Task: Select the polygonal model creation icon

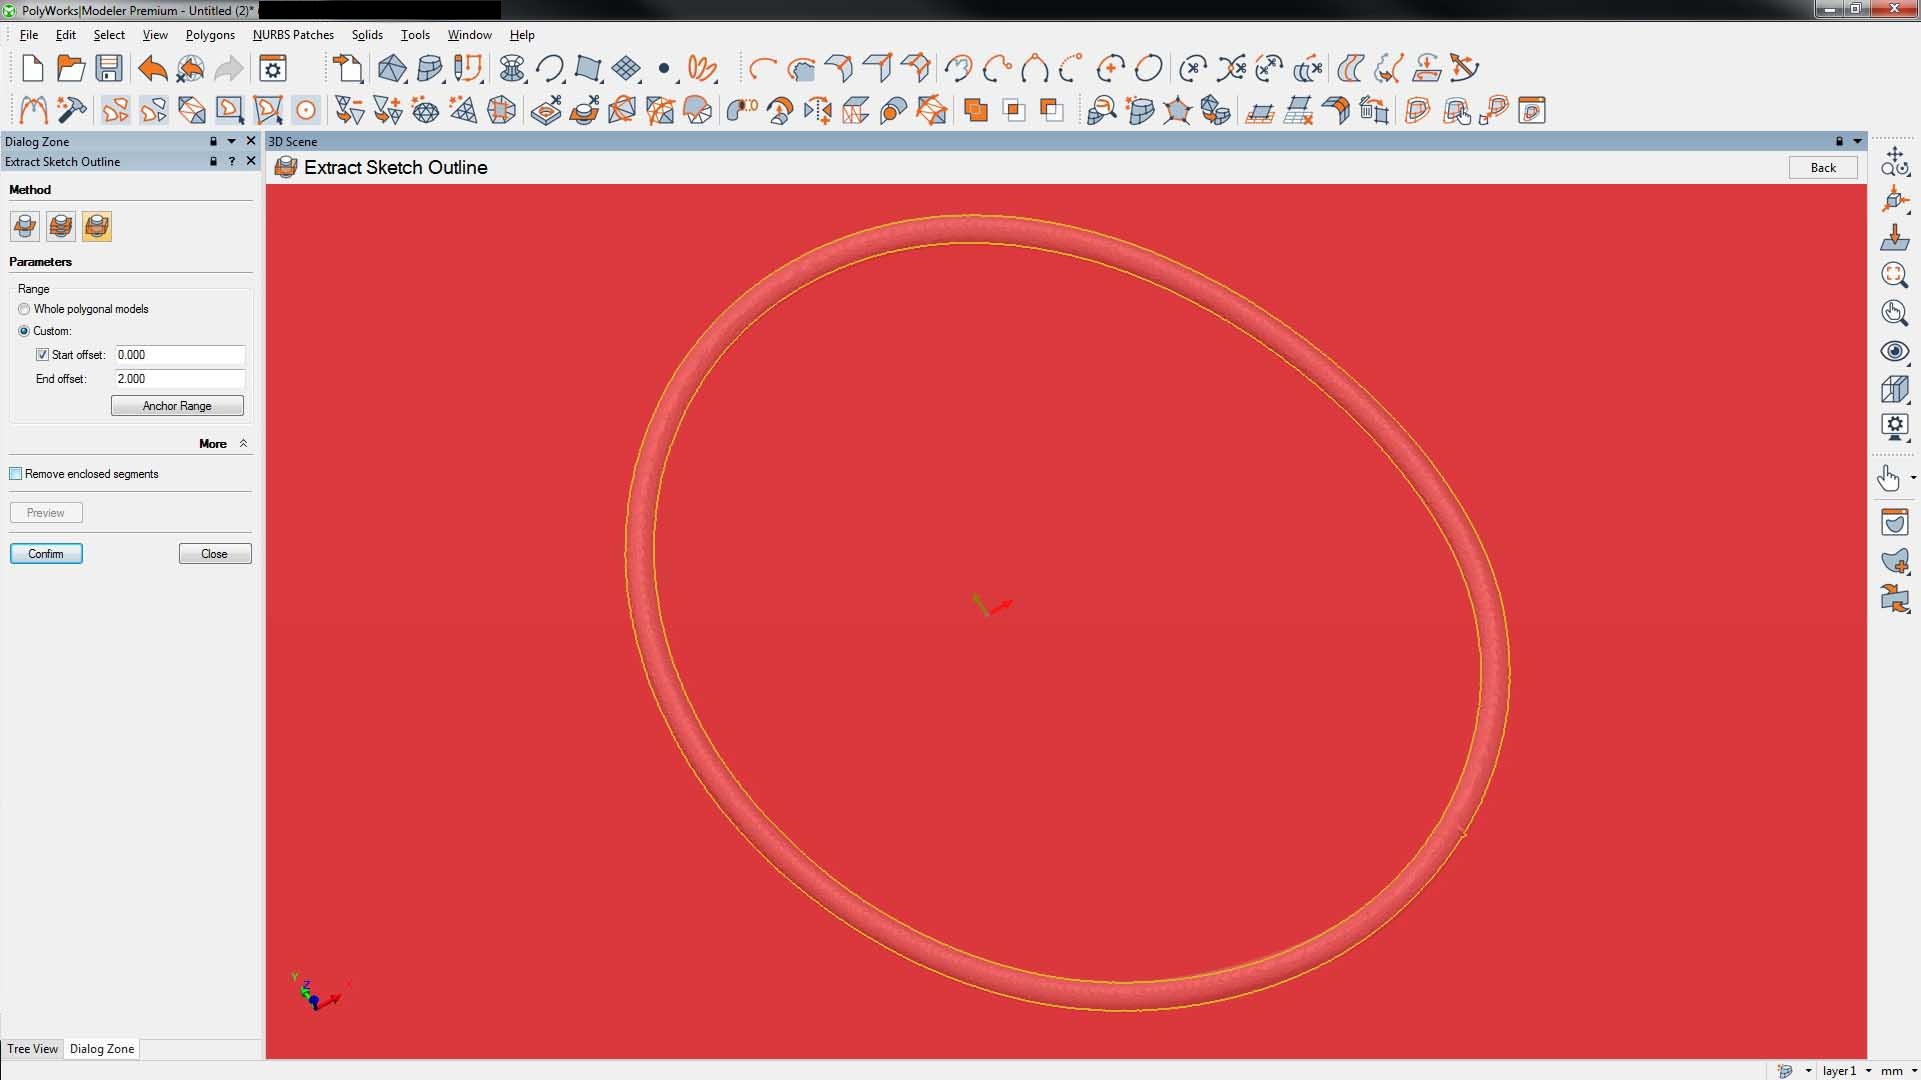Action: pos(391,69)
